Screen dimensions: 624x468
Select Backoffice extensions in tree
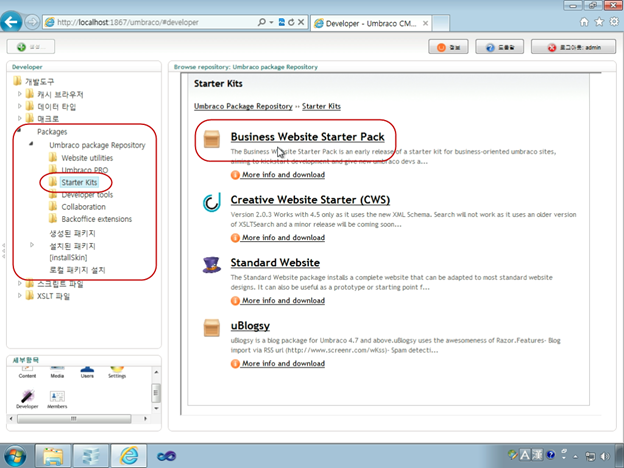pyautogui.click(x=97, y=219)
